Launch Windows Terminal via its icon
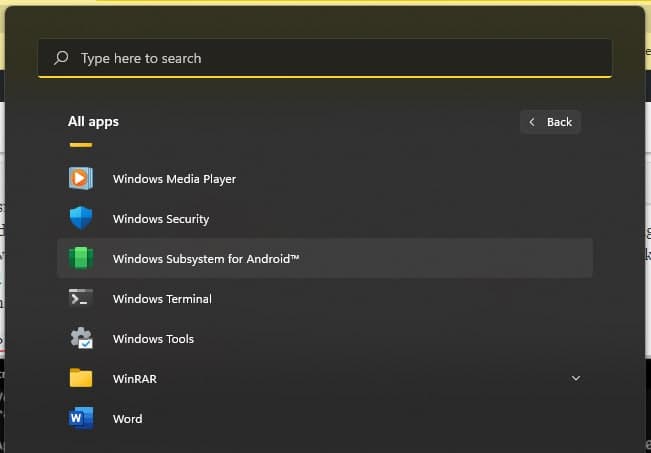Screen dimensions: 651x453 [81, 298]
